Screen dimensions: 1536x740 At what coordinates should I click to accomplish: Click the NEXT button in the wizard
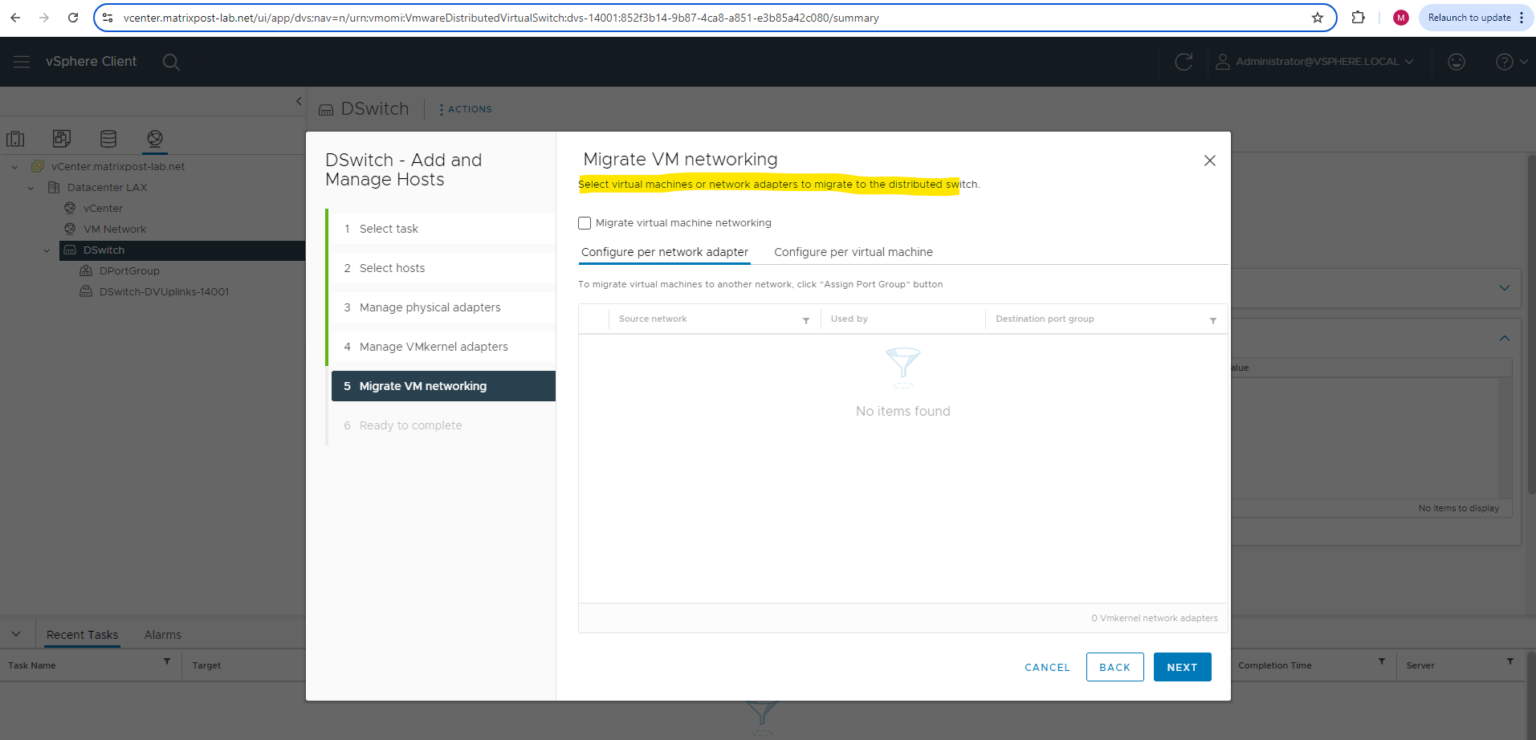(x=1182, y=667)
